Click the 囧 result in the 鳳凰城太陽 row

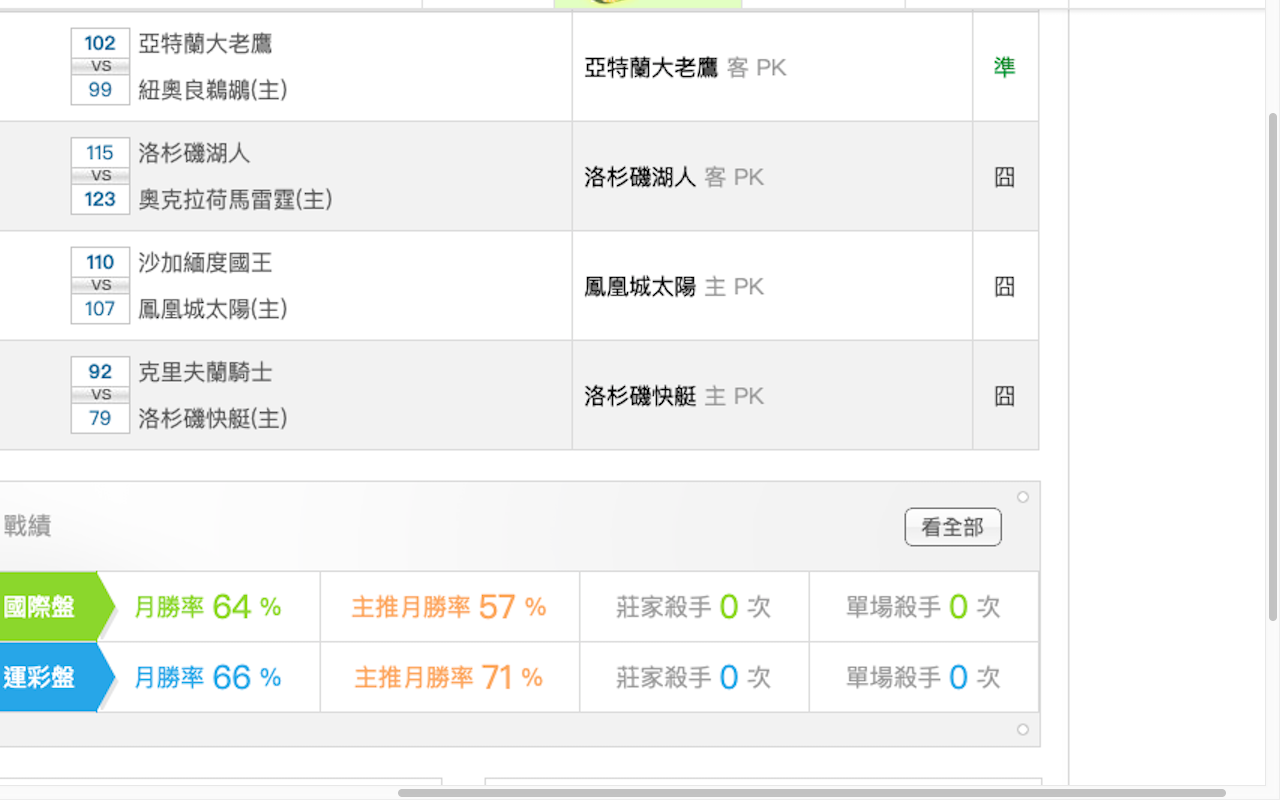point(1004,287)
